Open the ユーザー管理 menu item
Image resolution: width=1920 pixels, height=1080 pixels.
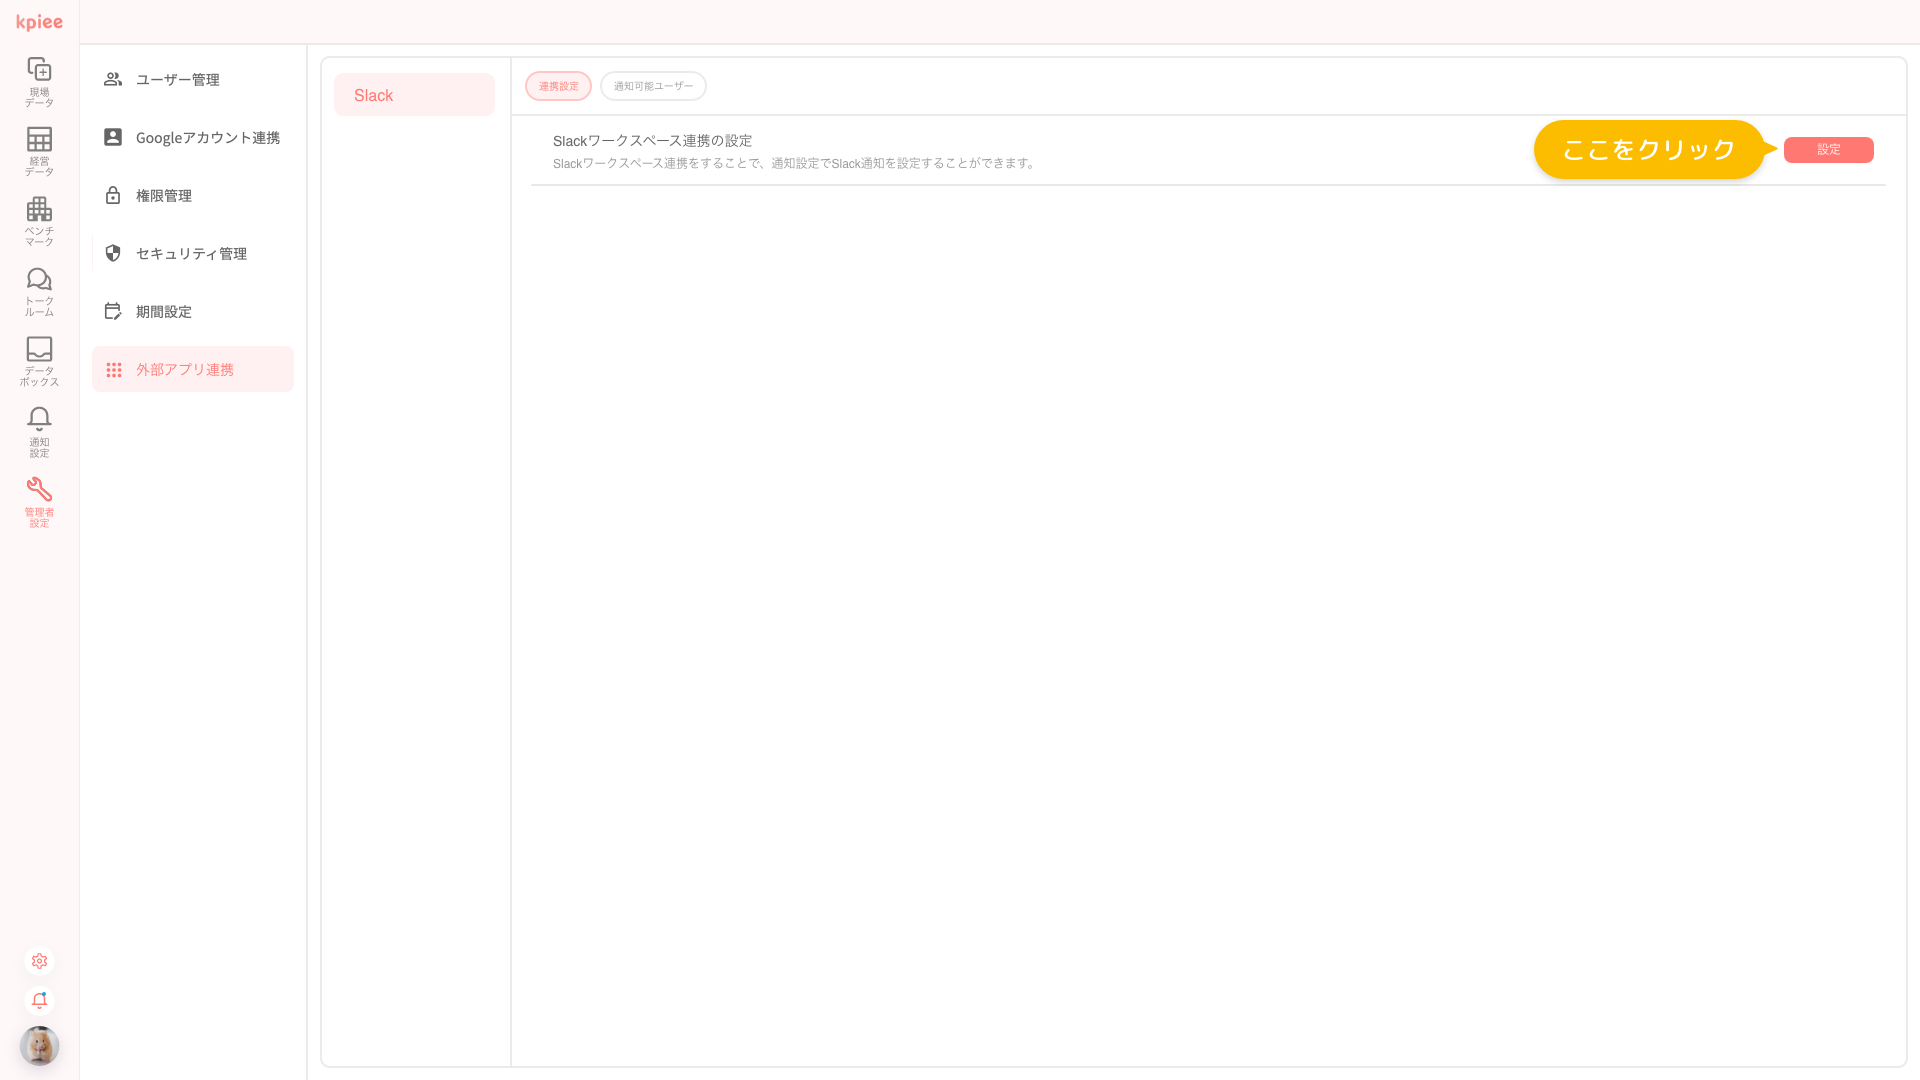coord(177,80)
